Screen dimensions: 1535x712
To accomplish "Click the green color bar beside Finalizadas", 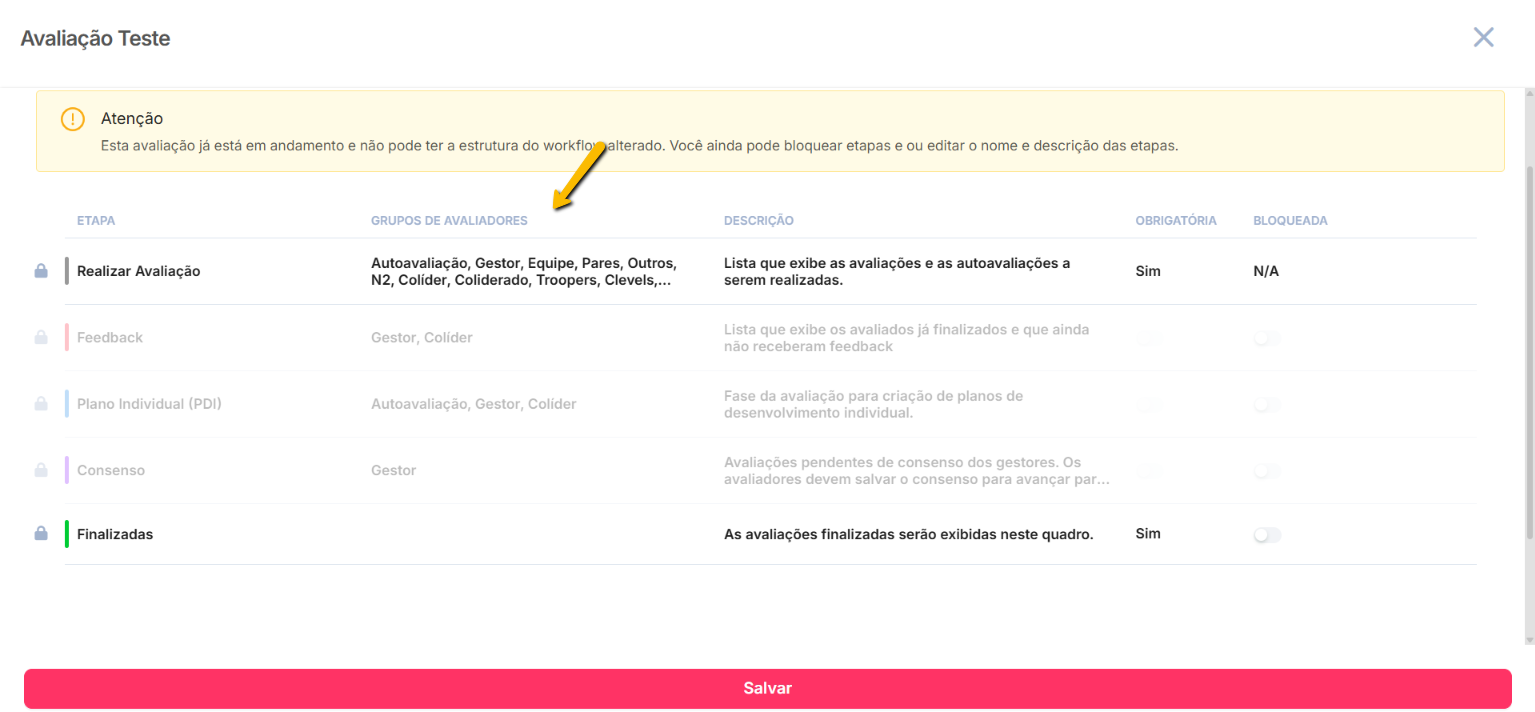I will coord(67,534).
